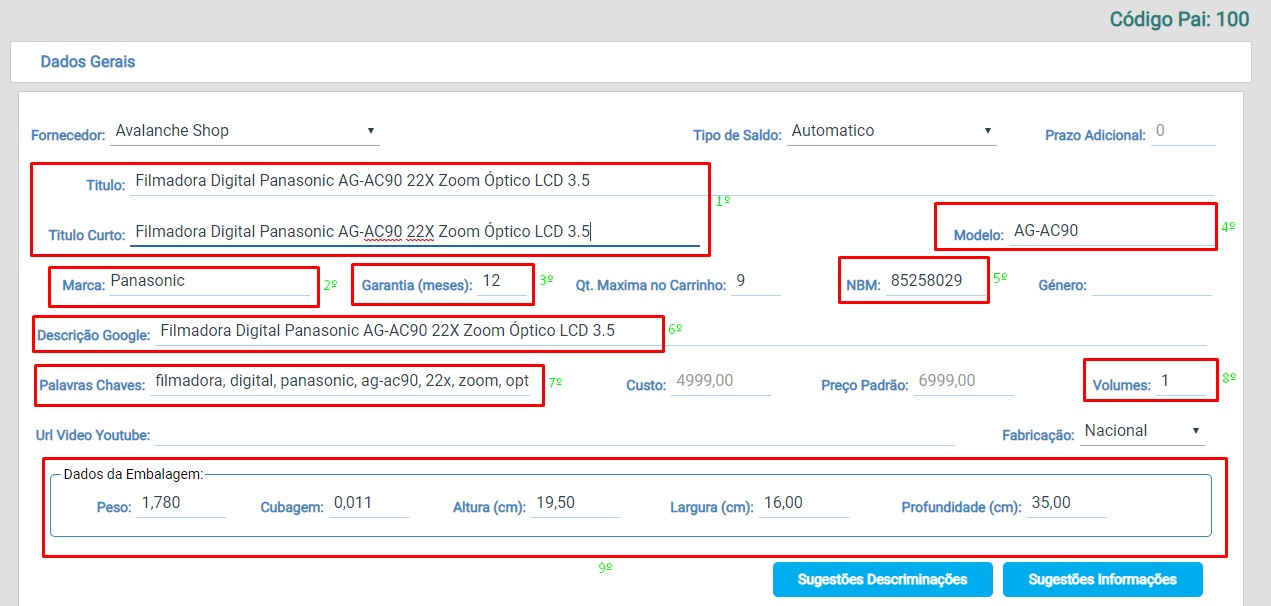Open the Tipo de Saldo dropdown
The width and height of the screenshot is (1271, 606).
891,131
